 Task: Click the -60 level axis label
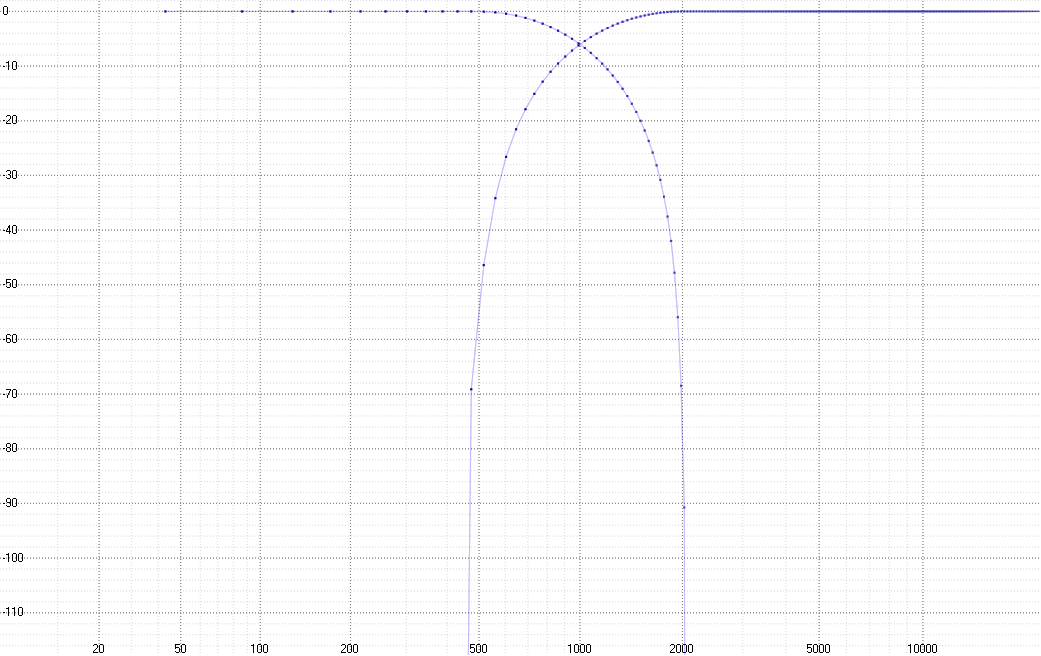click(x=9, y=339)
